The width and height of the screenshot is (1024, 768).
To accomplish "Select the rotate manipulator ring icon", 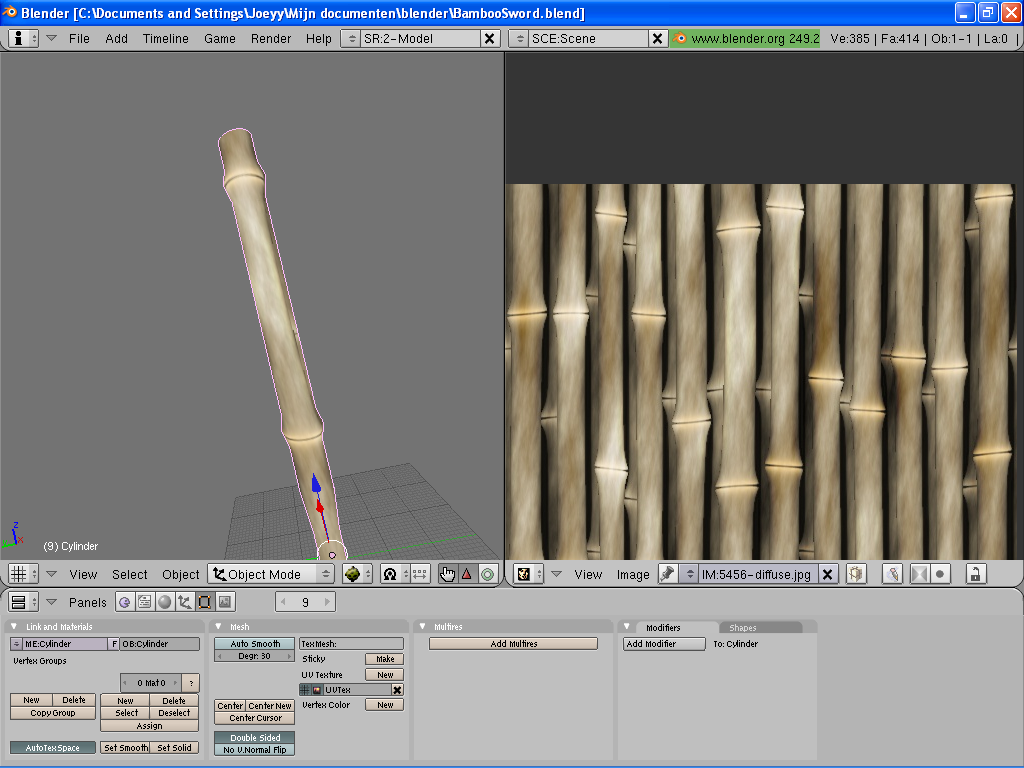I will pos(487,574).
